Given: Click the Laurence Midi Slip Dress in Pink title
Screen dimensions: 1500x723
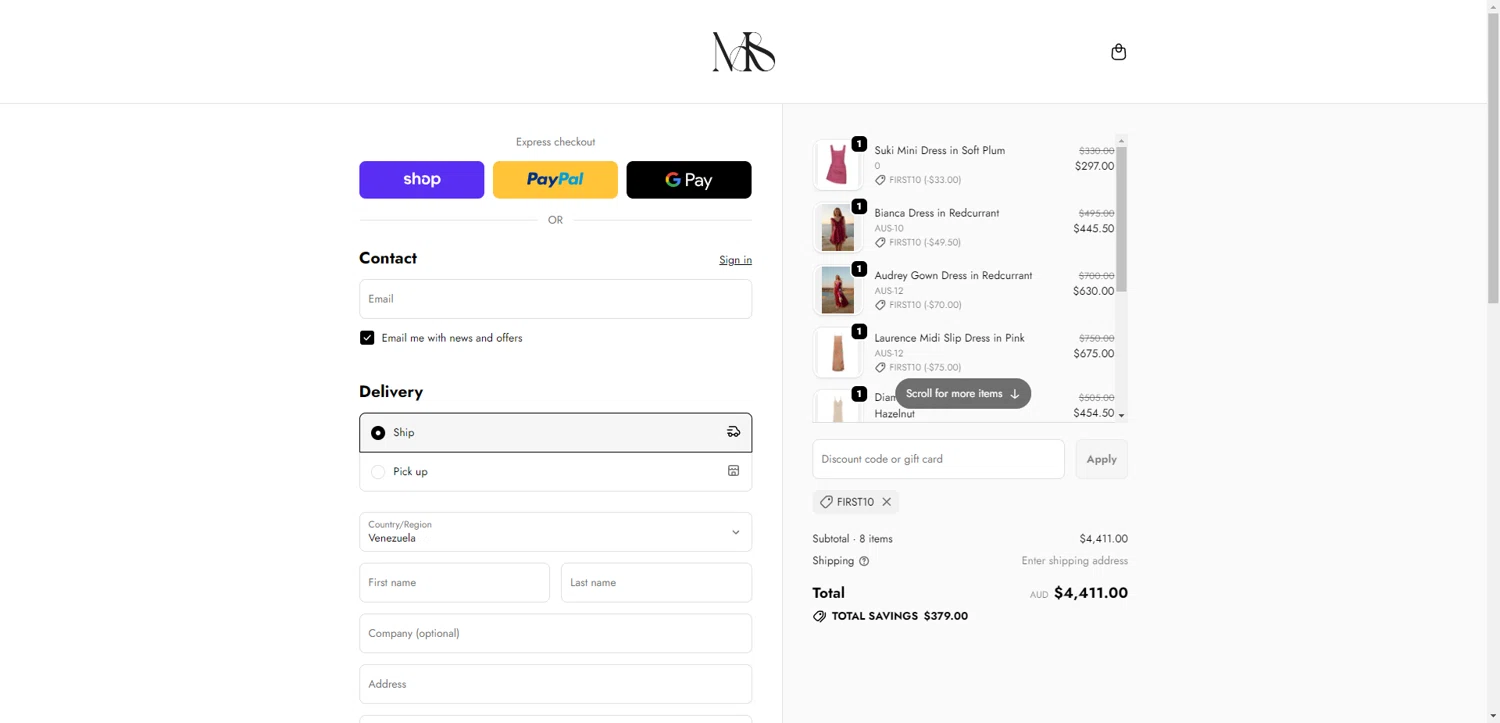Looking at the screenshot, I should (949, 338).
